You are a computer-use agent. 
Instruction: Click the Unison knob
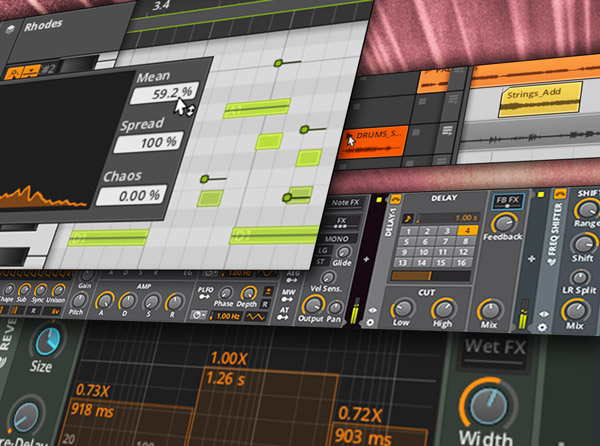coord(58,290)
